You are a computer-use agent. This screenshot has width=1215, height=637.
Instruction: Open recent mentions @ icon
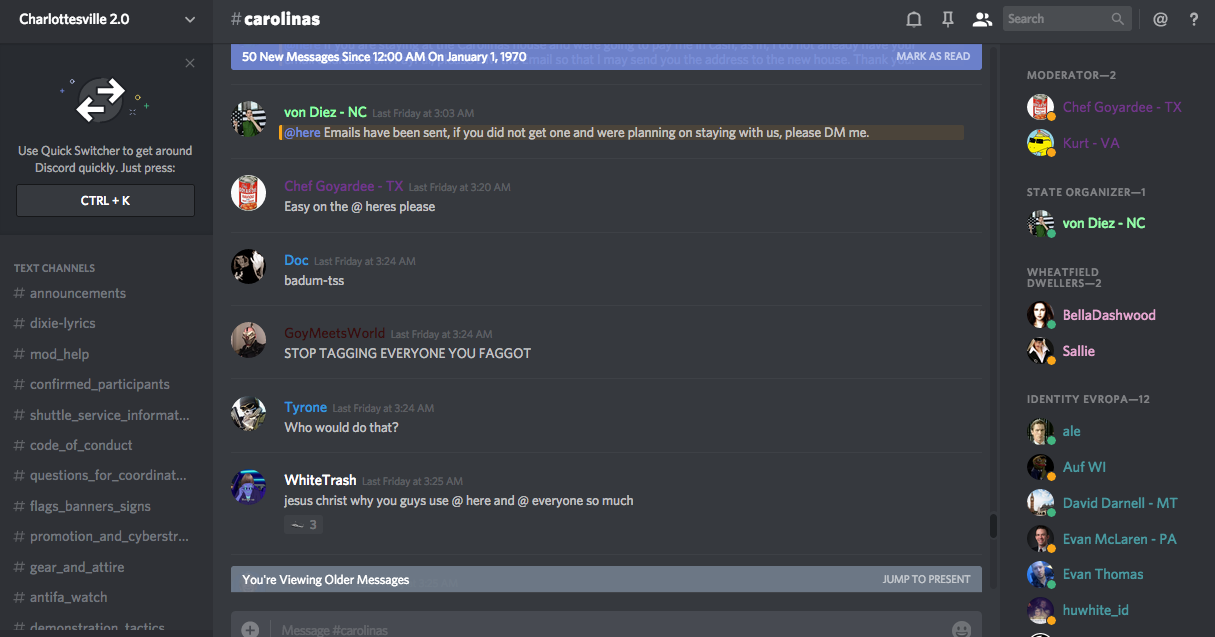[1160, 19]
